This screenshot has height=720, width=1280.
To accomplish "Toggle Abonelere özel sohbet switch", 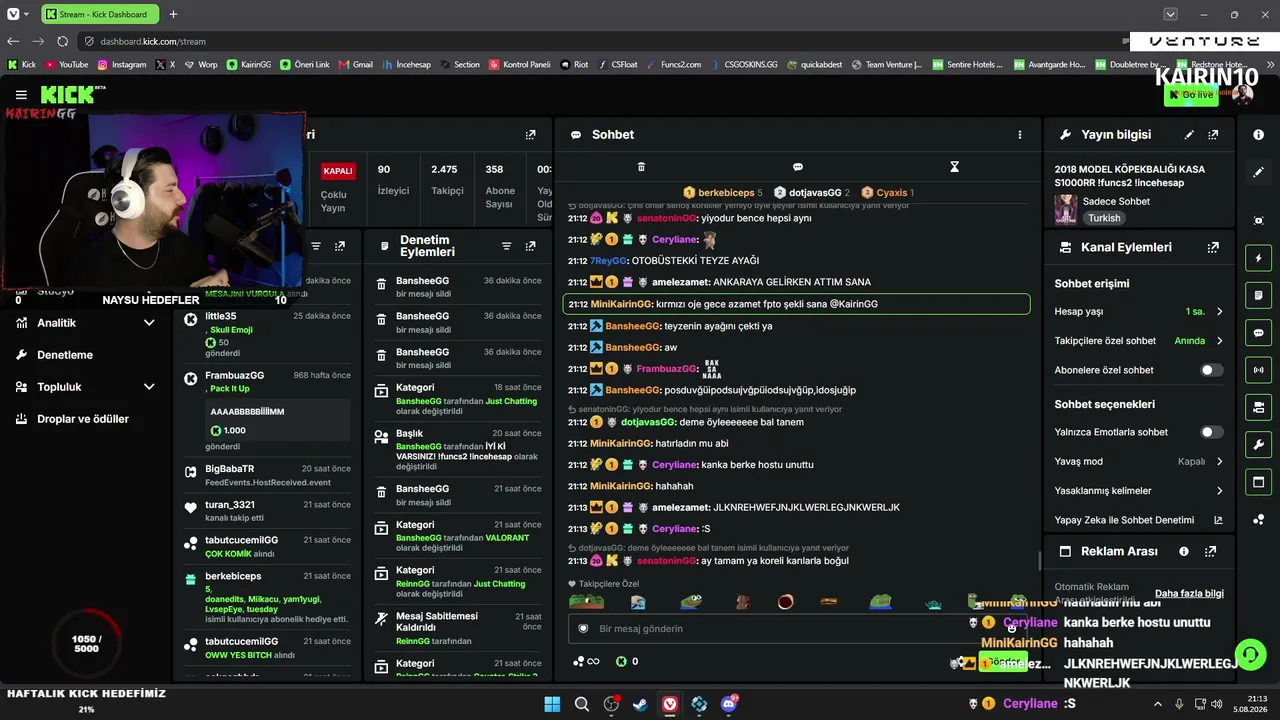I will [x=1211, y=370].
